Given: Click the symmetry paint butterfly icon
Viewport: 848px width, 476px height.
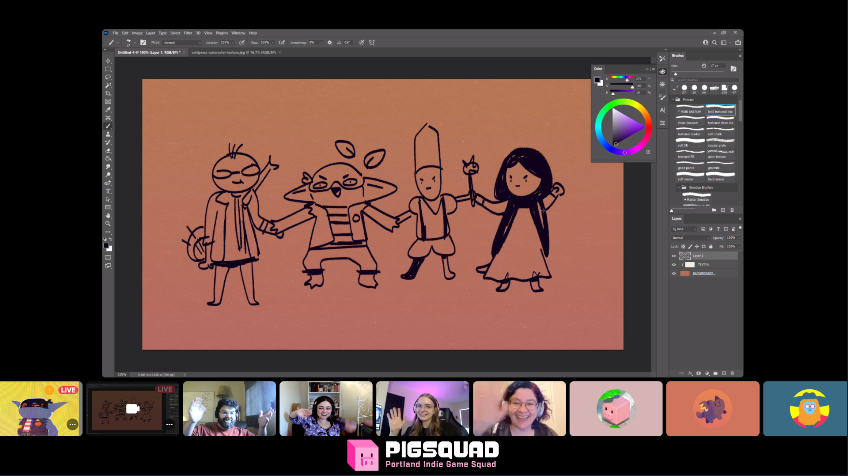Looking at the screenshot, I should pyautogui.click(x=372, y=43).
